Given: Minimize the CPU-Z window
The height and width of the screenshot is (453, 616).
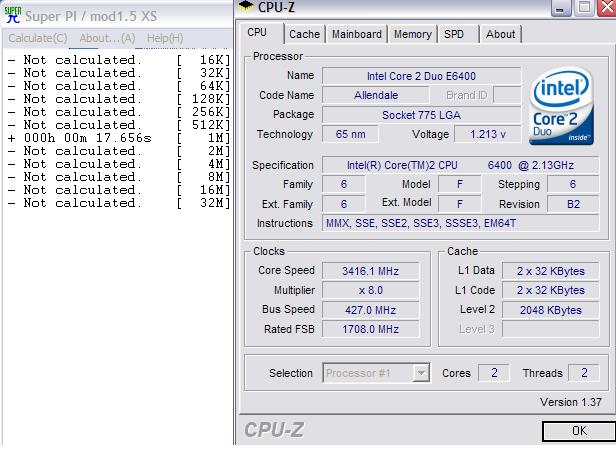Looking at the screenshot, I should (x=560, y=8).
